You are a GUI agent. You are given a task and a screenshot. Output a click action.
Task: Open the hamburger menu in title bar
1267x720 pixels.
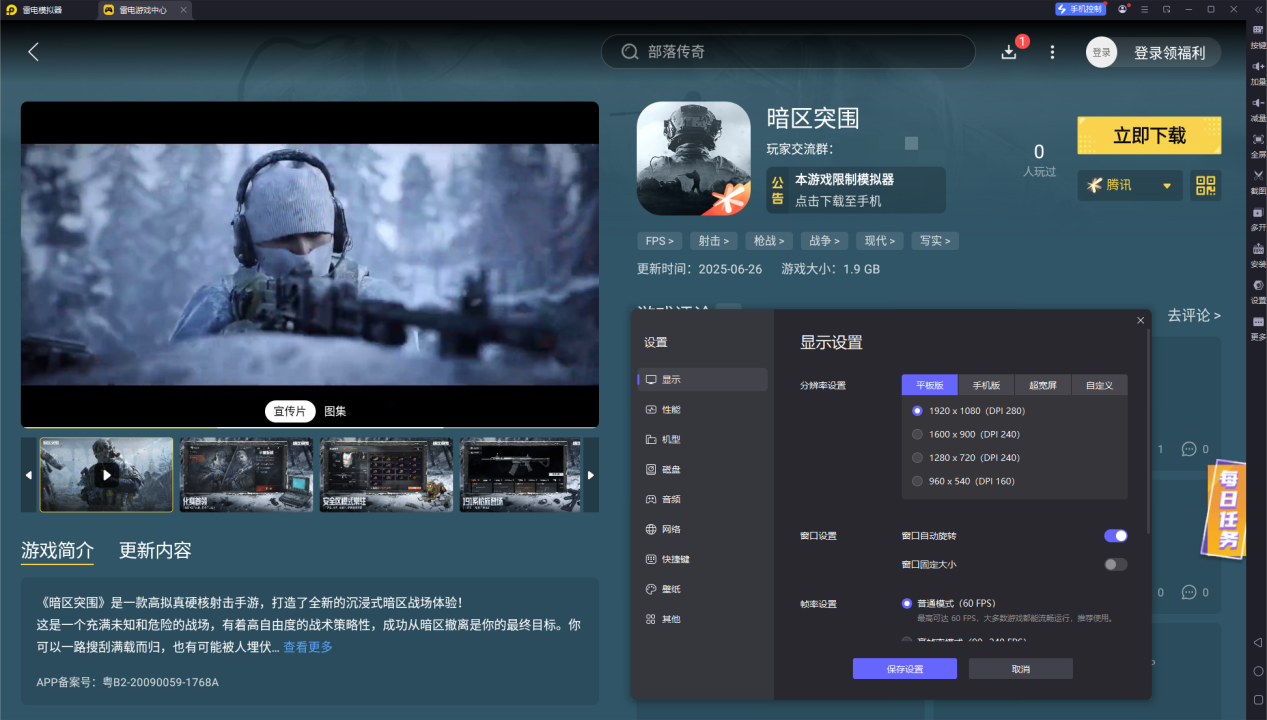click(x=1145, y=9)
